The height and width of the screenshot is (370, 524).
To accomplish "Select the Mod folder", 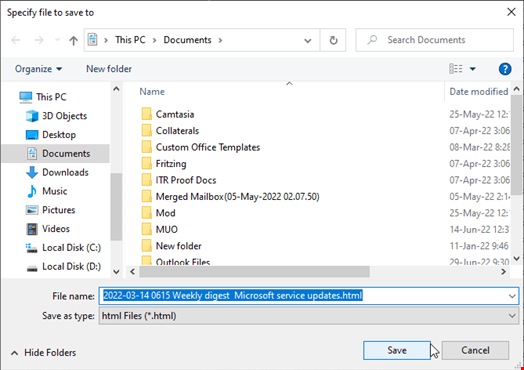I will 165,213.
